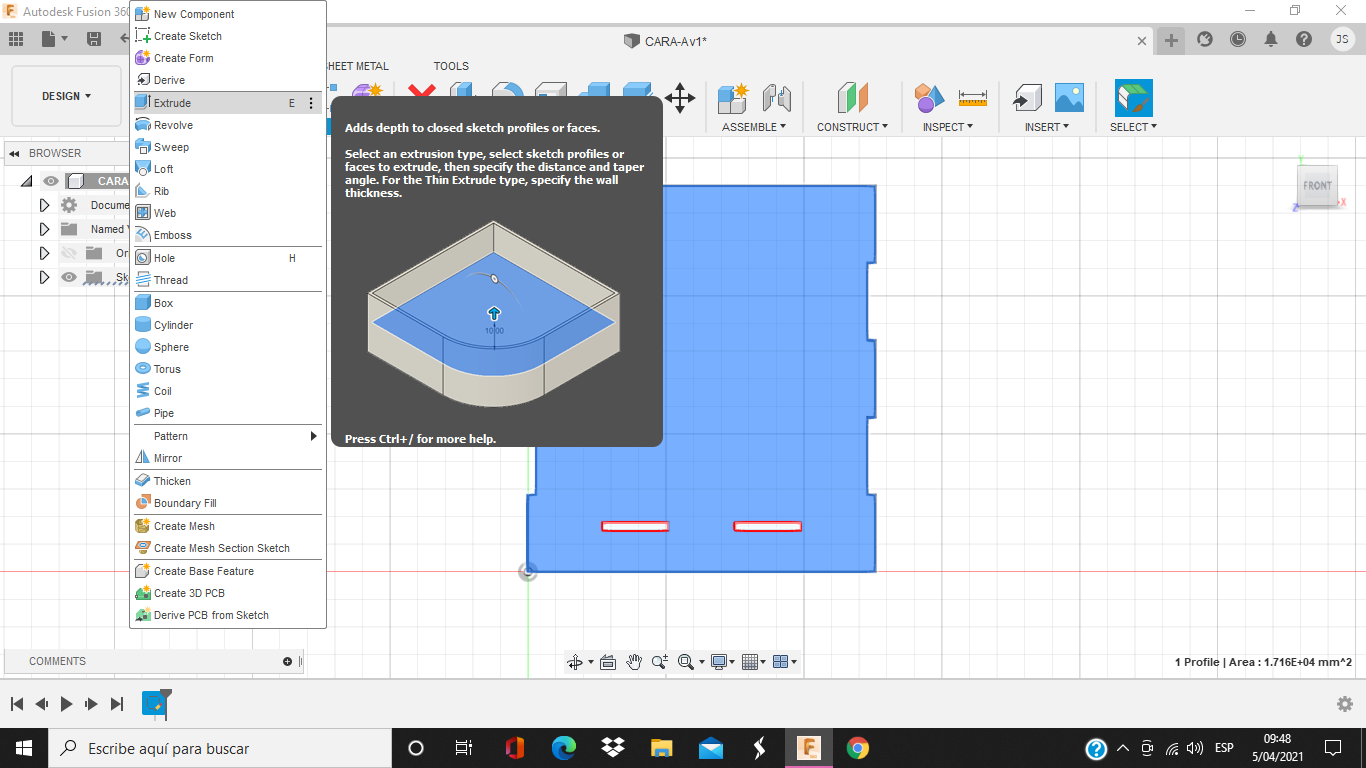Image resolution: width=1366 pixels, height=768 pixels.
Task: Open the INSERT dropdown menu
Action: [x=1047, y=127]
